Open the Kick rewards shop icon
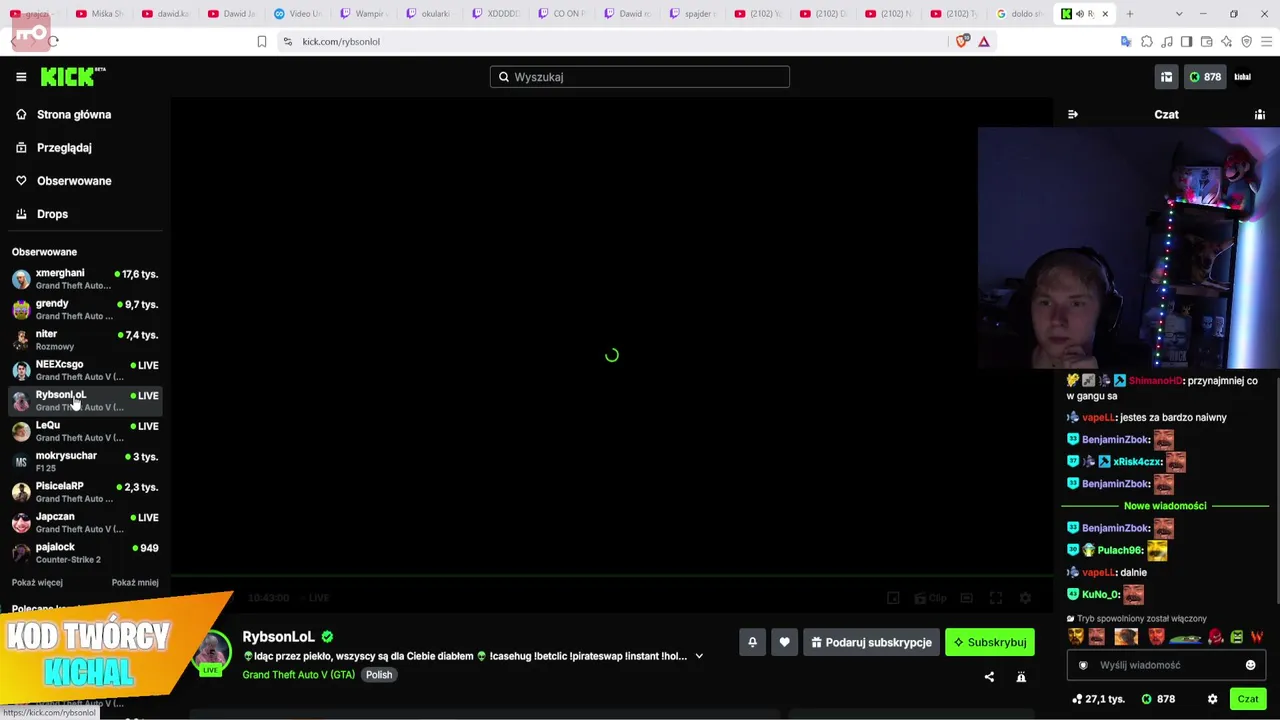 [1166, 77]
